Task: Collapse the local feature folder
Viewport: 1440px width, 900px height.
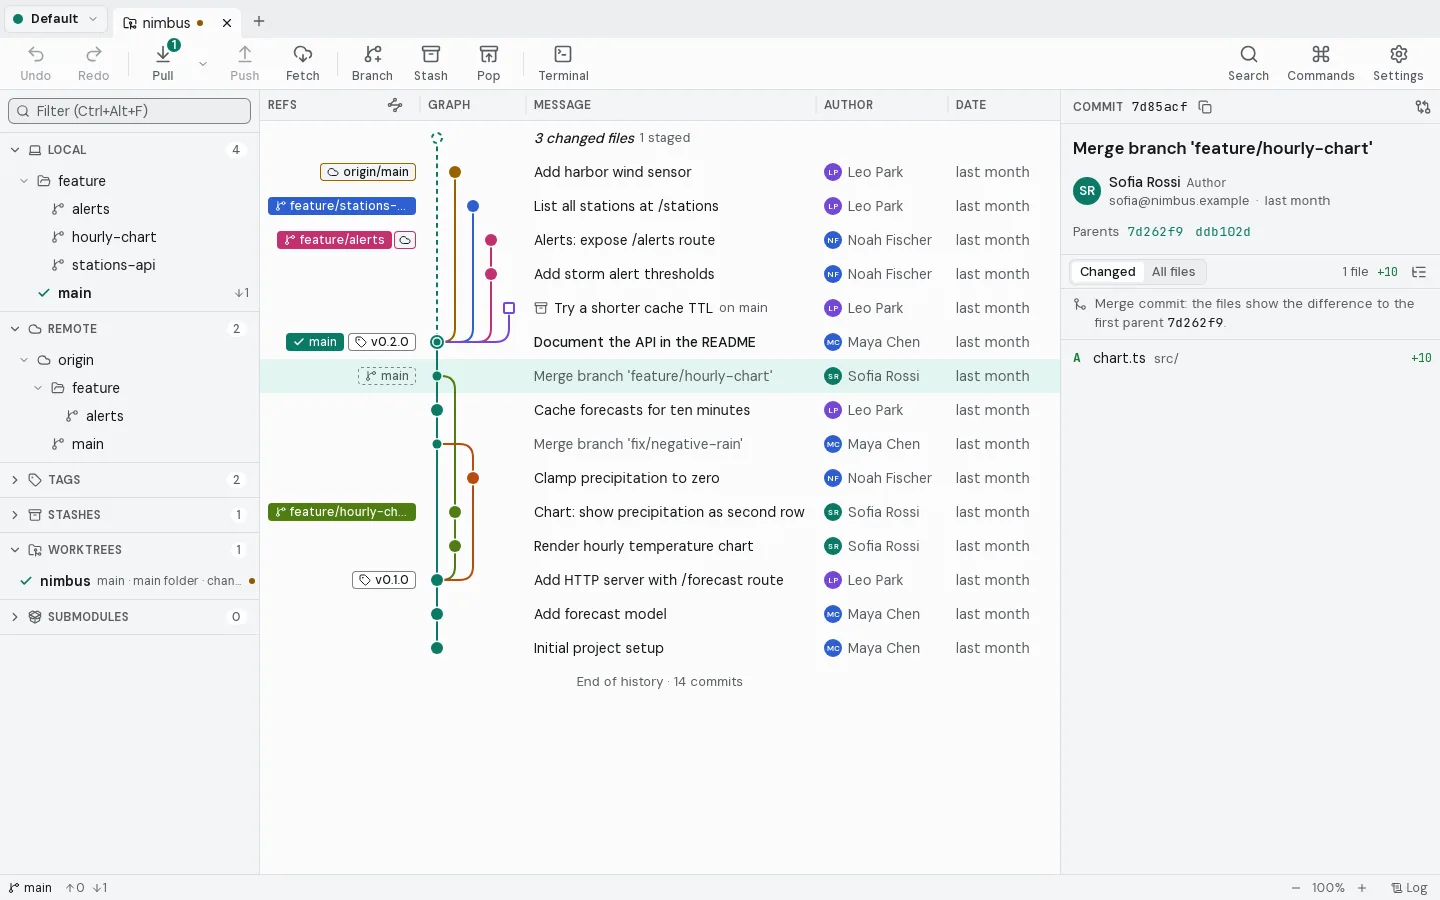Action: point(24,181)
